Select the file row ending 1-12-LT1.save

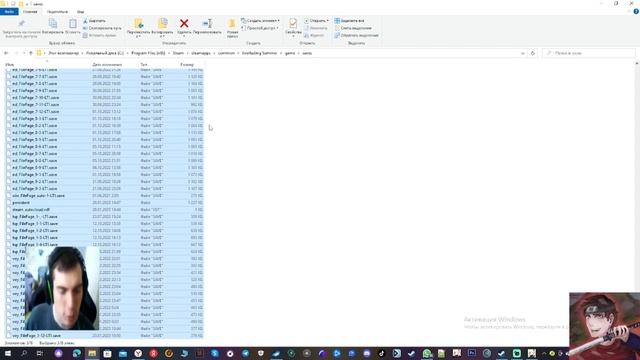pyautogui.click(x=104, y=336)
